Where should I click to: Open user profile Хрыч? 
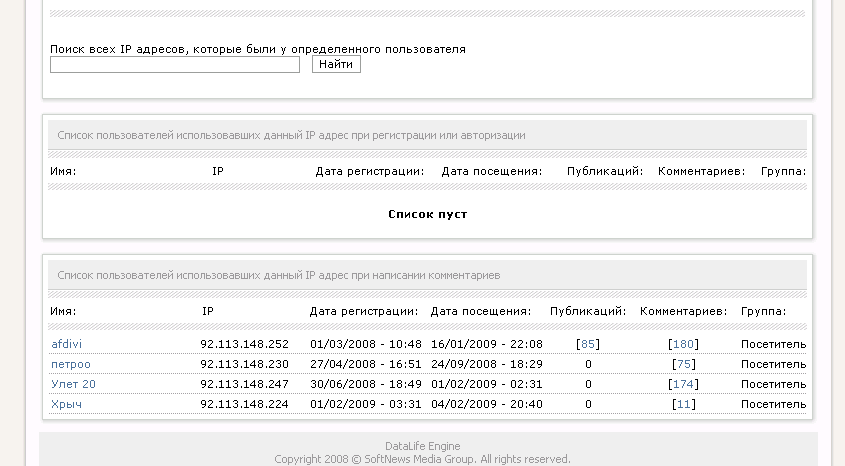pyautogui.click(x=67, y=404)
